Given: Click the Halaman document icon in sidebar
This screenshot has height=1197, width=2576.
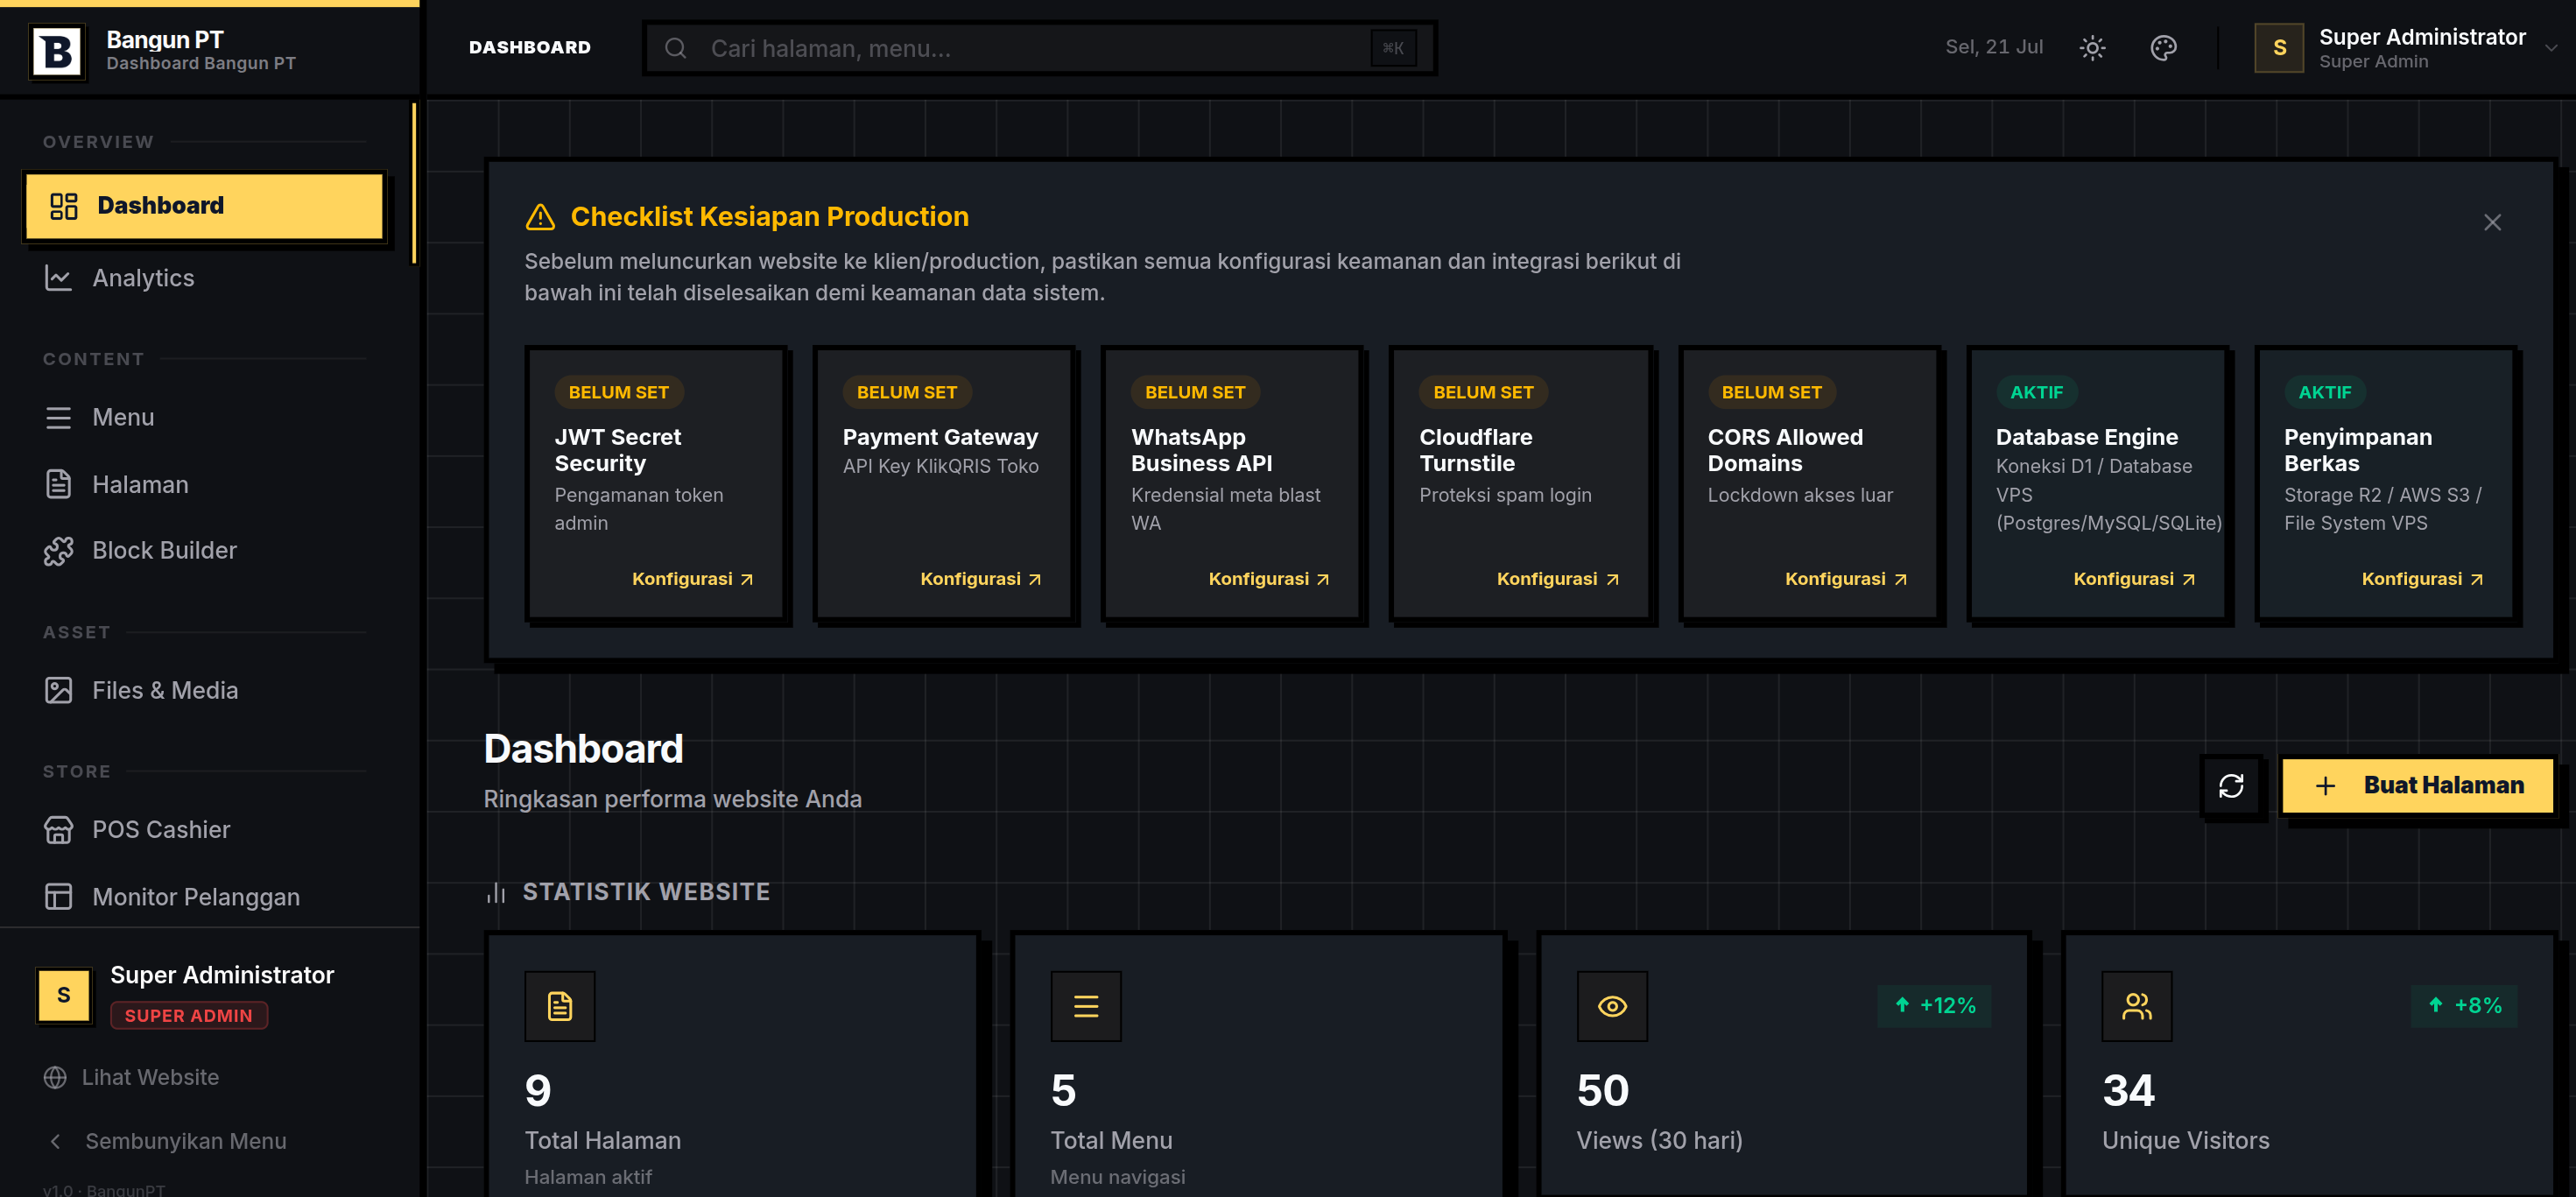Looking at the screenshot, I should (58, 485).
